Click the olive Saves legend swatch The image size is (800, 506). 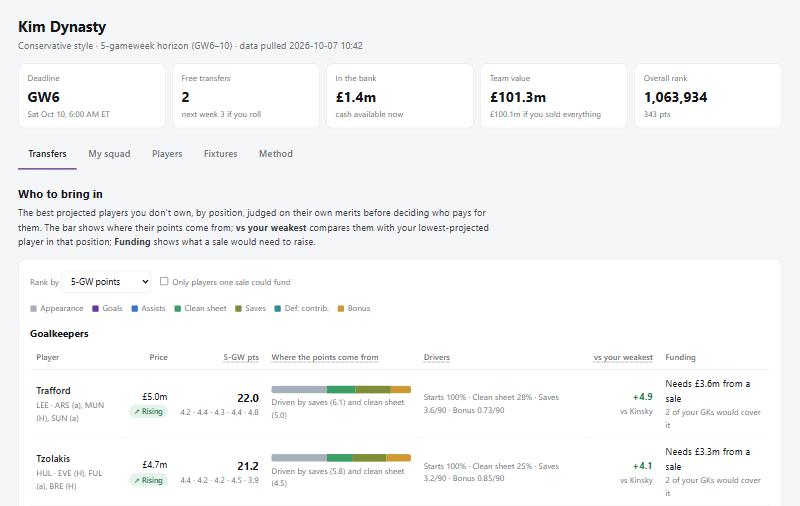click(x=238, y=309)
